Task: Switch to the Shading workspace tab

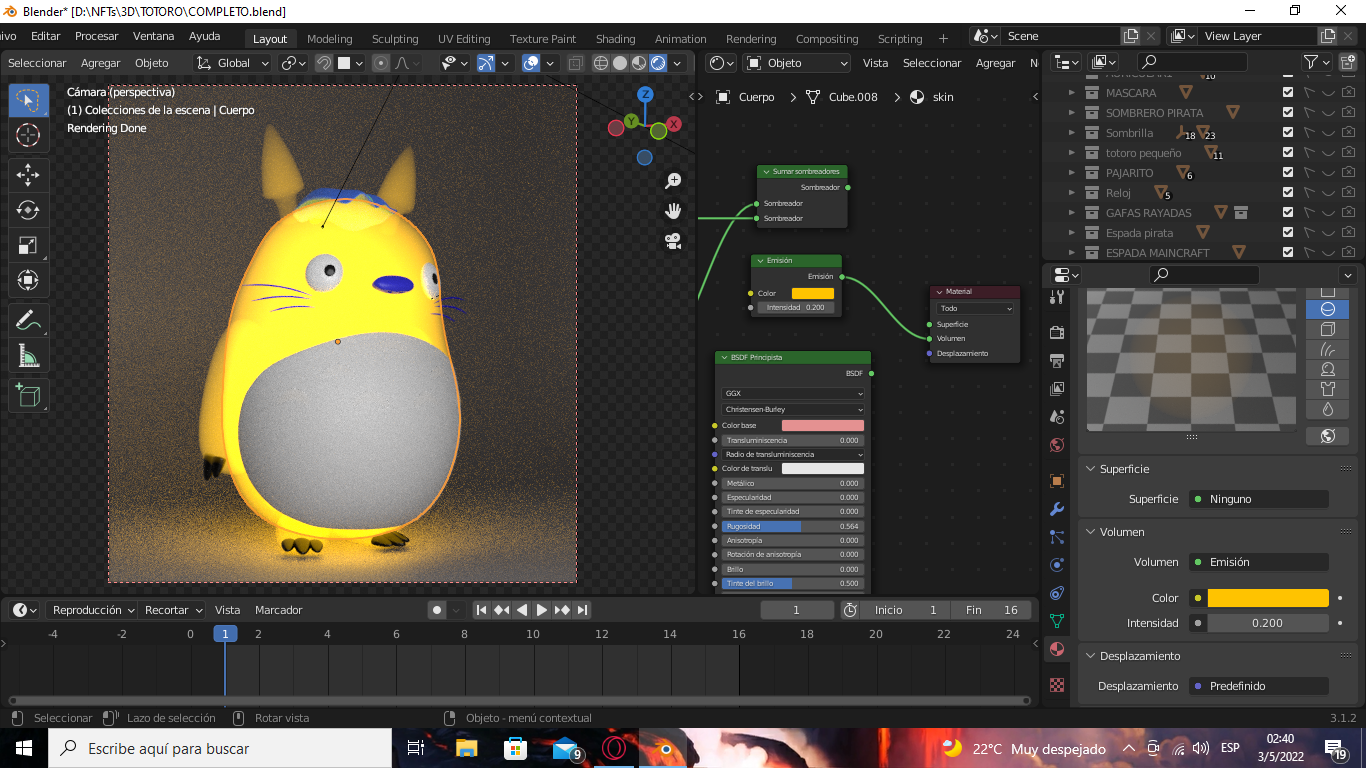Action: click(615, 39)
